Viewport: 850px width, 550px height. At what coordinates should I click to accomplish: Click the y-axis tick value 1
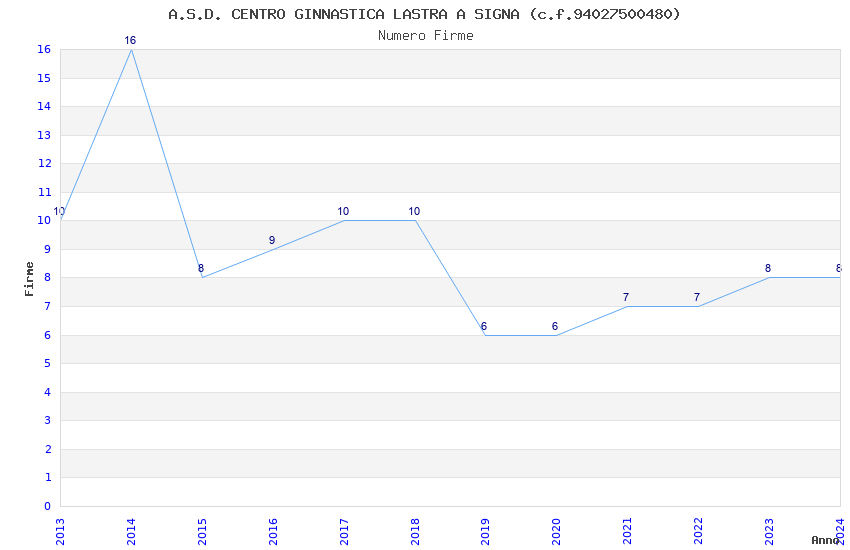pos(48,477)
